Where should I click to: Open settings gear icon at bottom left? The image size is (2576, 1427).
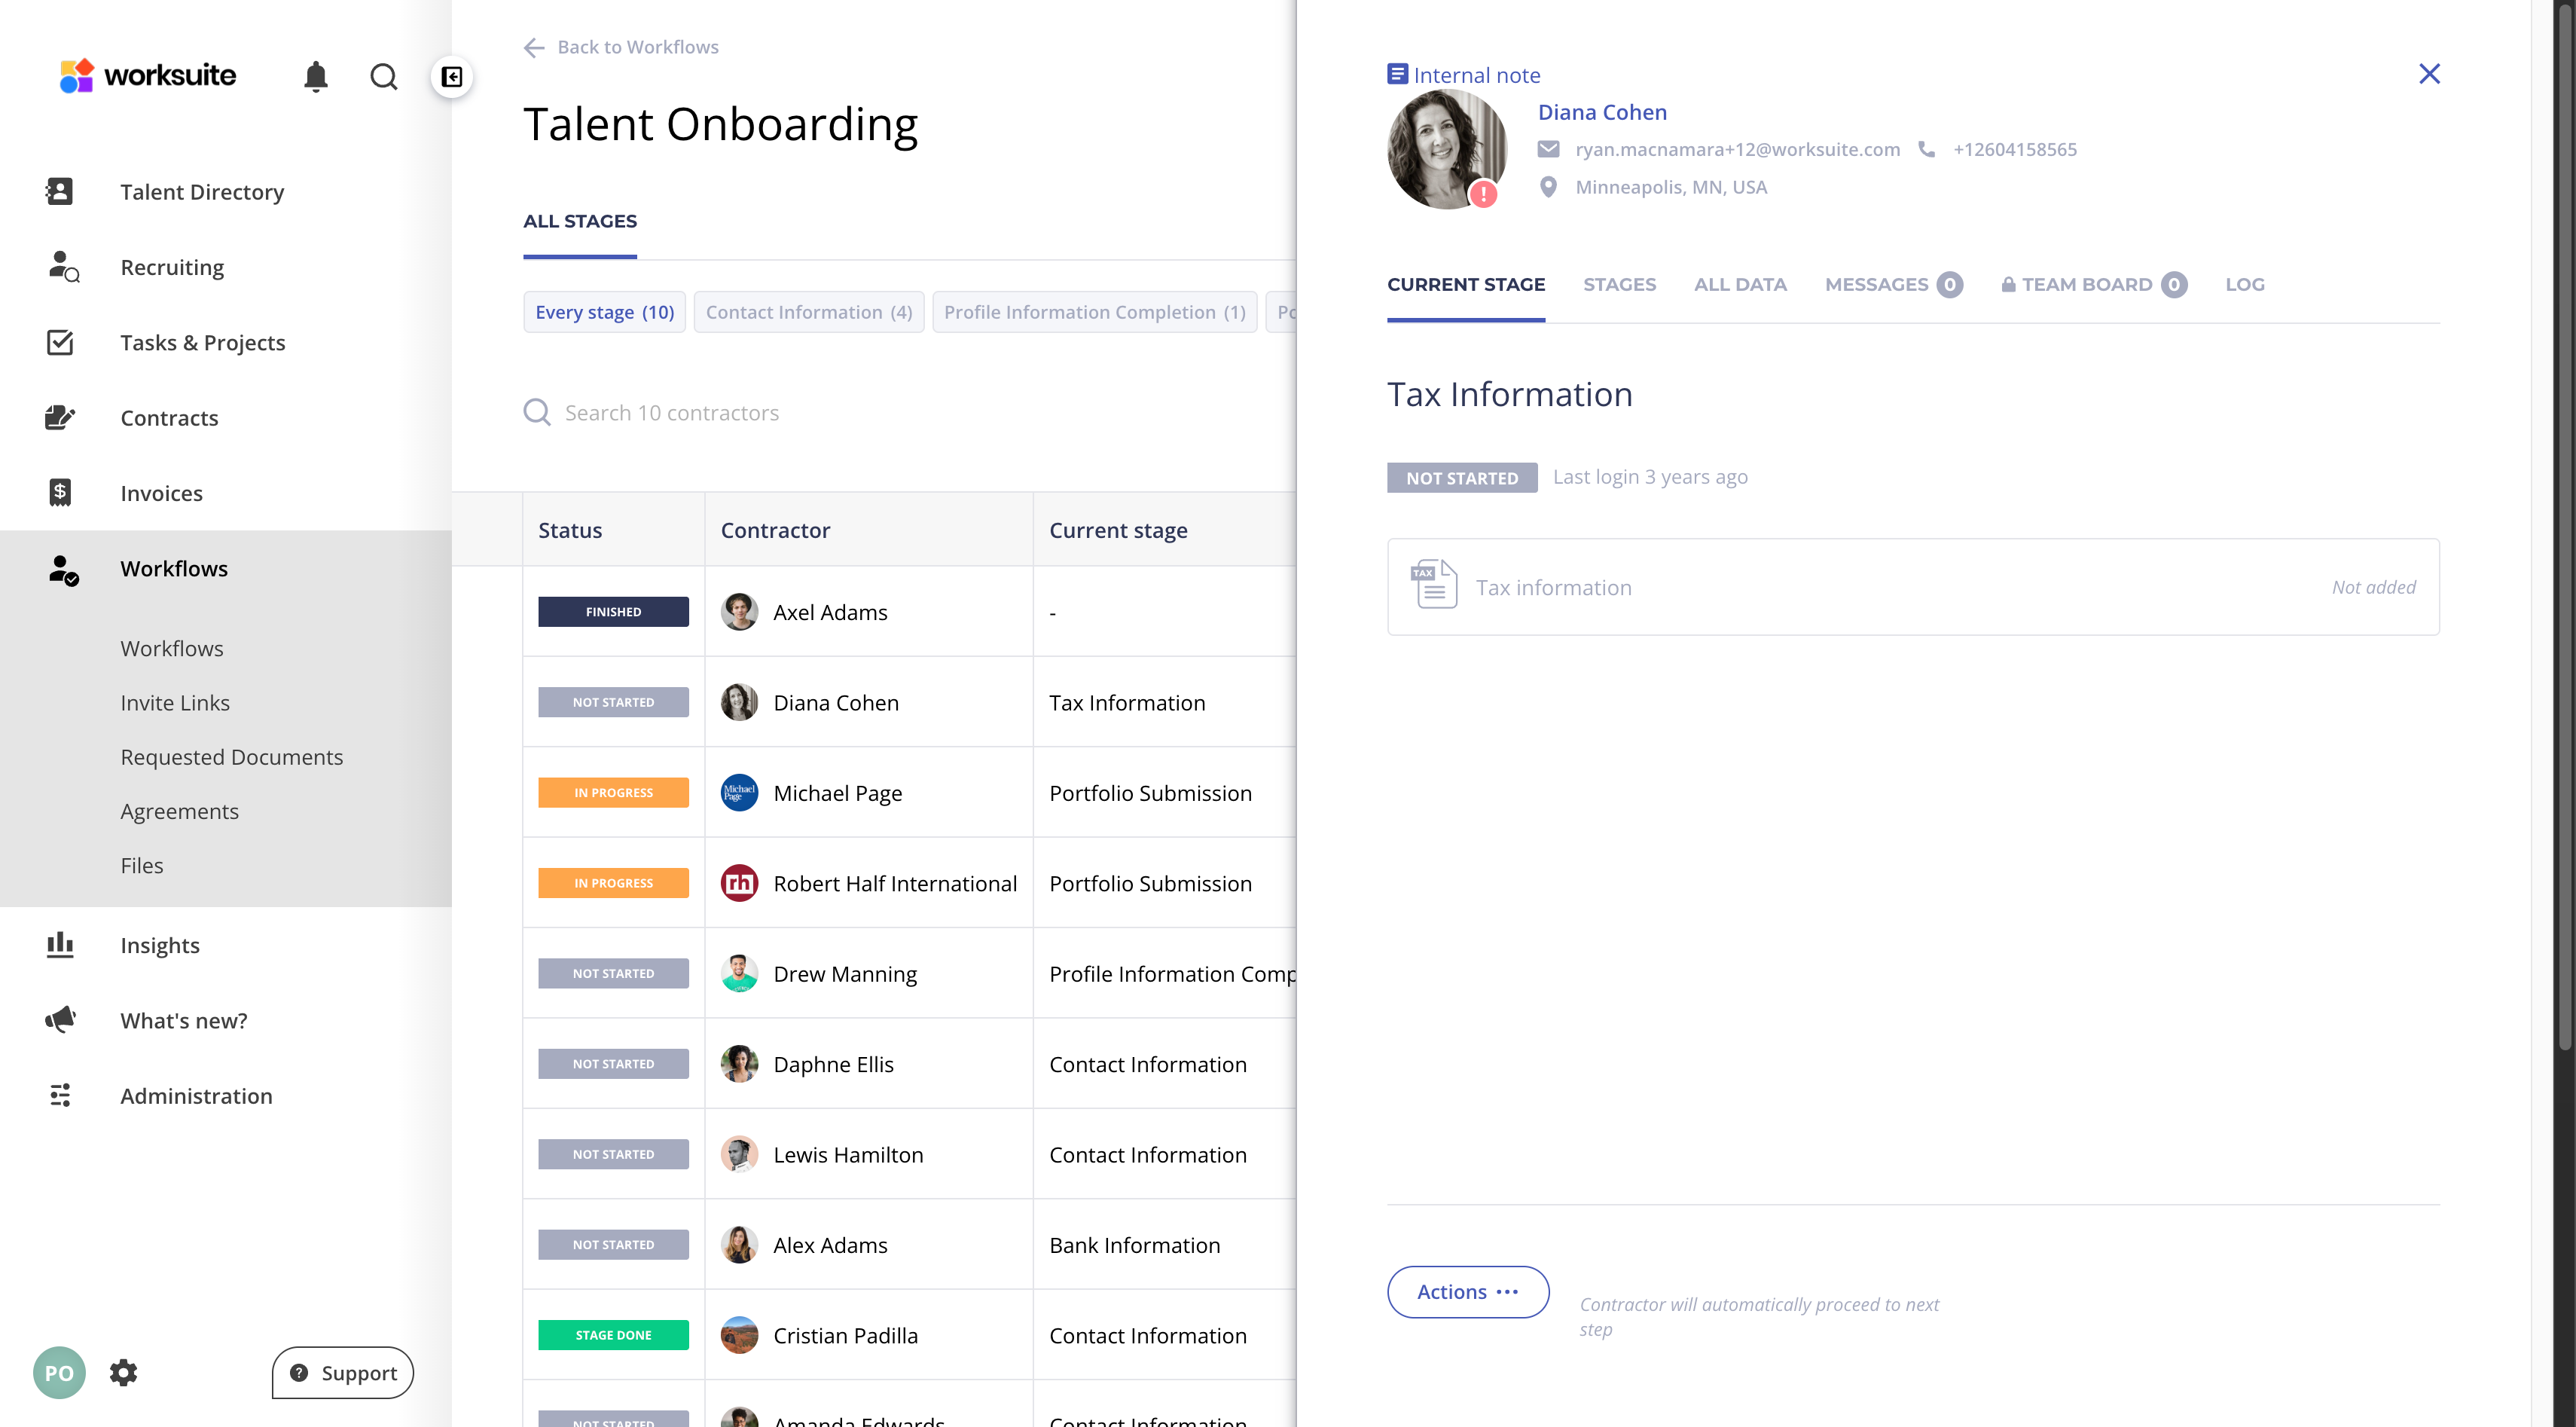pyautogui.click(x=123, y=1372)
